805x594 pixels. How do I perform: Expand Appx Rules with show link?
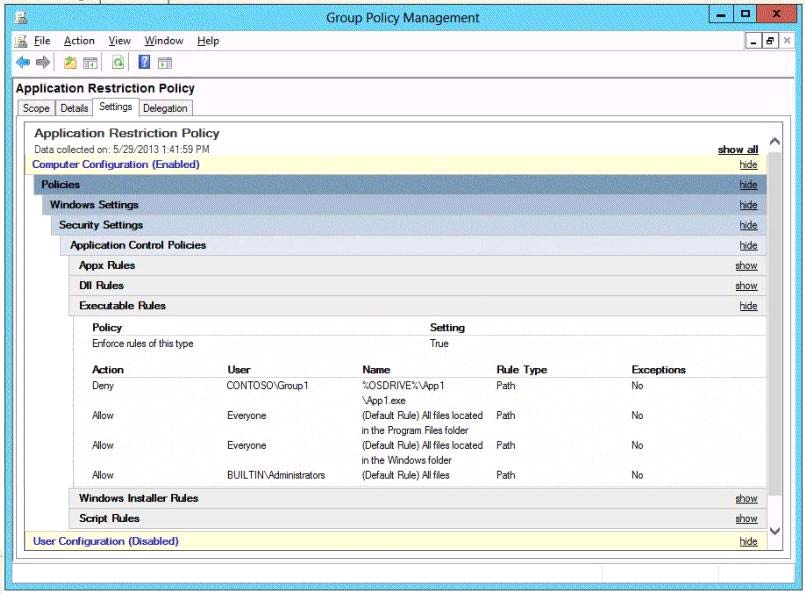coord(746,266)
